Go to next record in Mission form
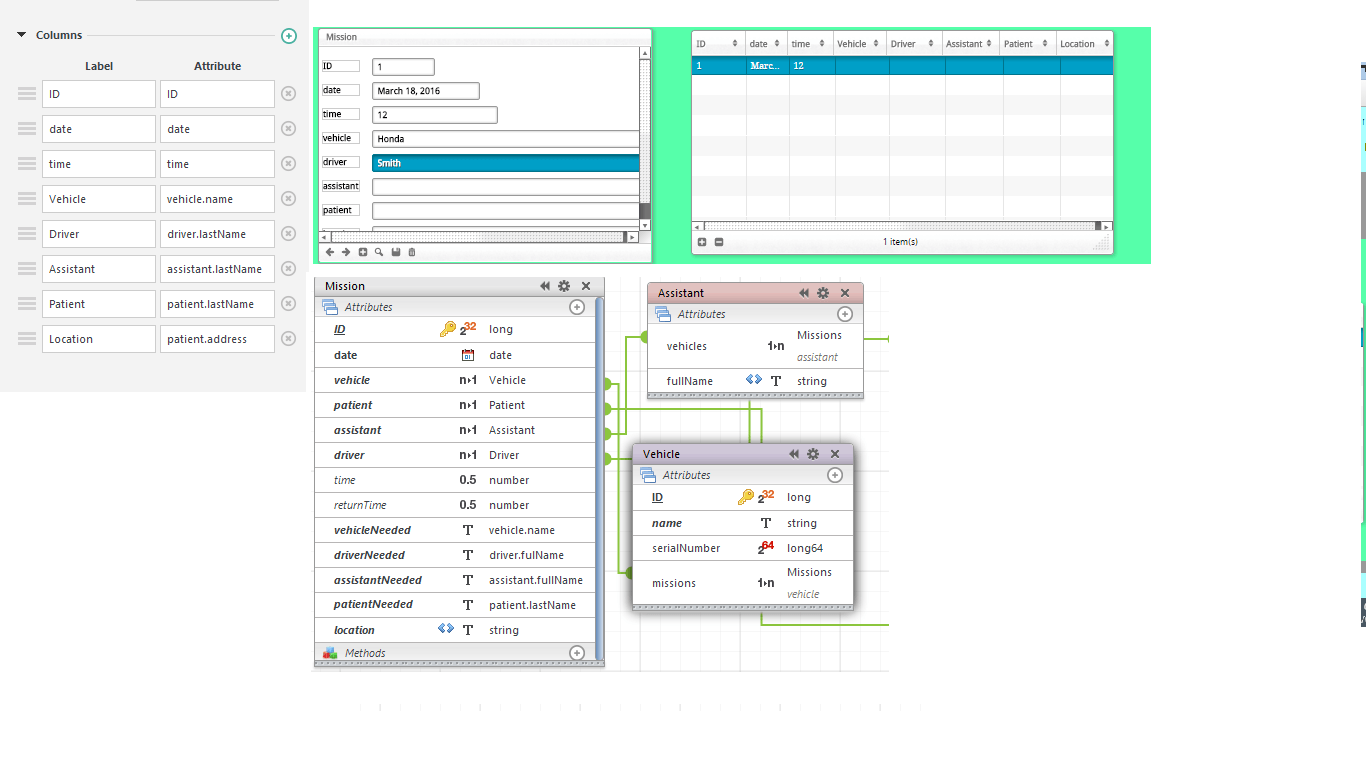The width and height of the screenshot is (1366, 768). 346,252
